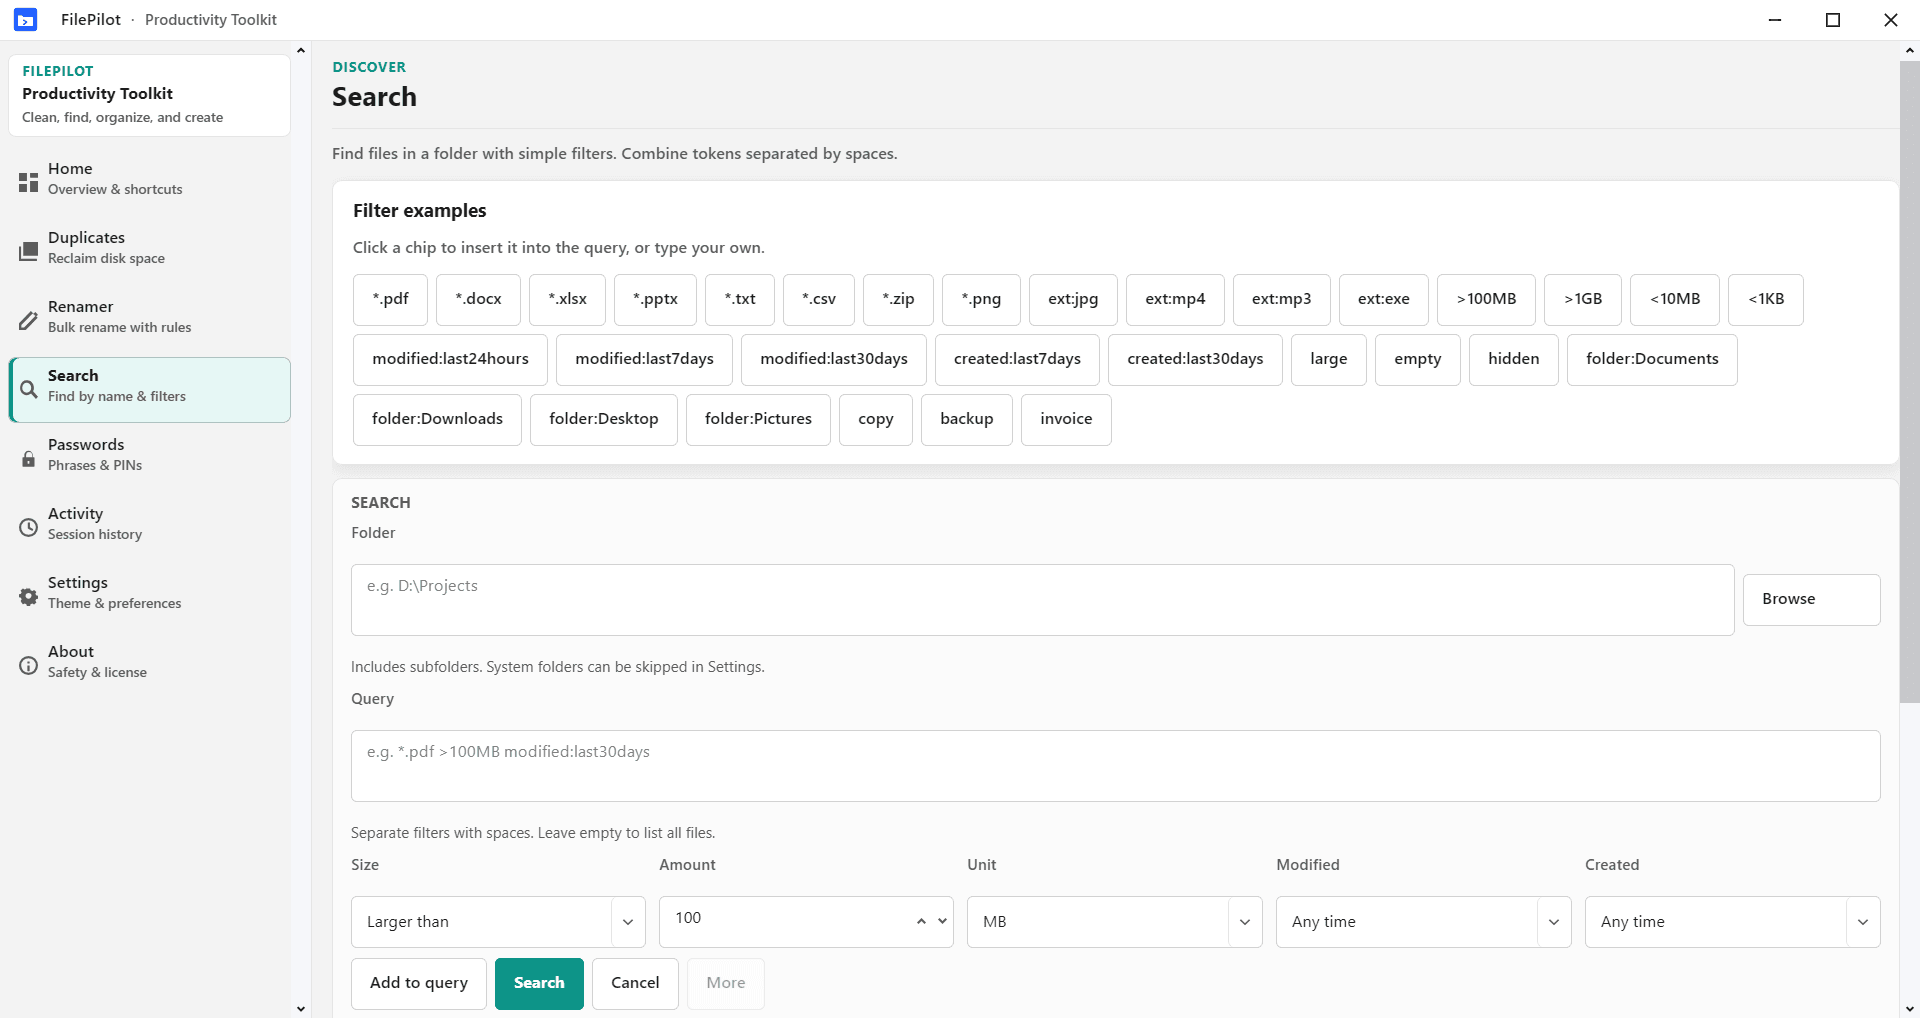Screen dimensions: 1920x1018
Task: Insert folder:Downloads chip
Action: (437, 419)
